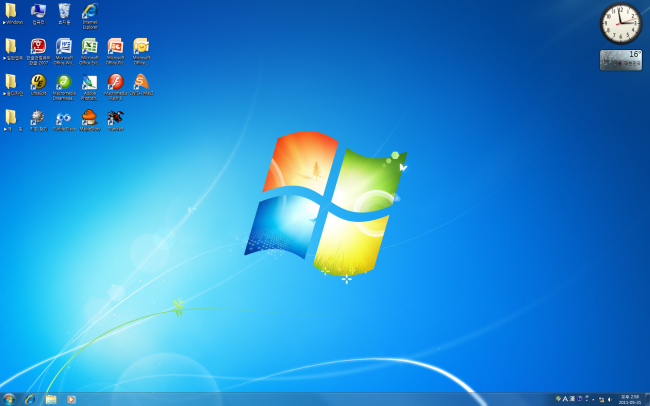Screen dimensions: 650x406
Task: Click the analog clock gadget
Action: click(620, 23)
